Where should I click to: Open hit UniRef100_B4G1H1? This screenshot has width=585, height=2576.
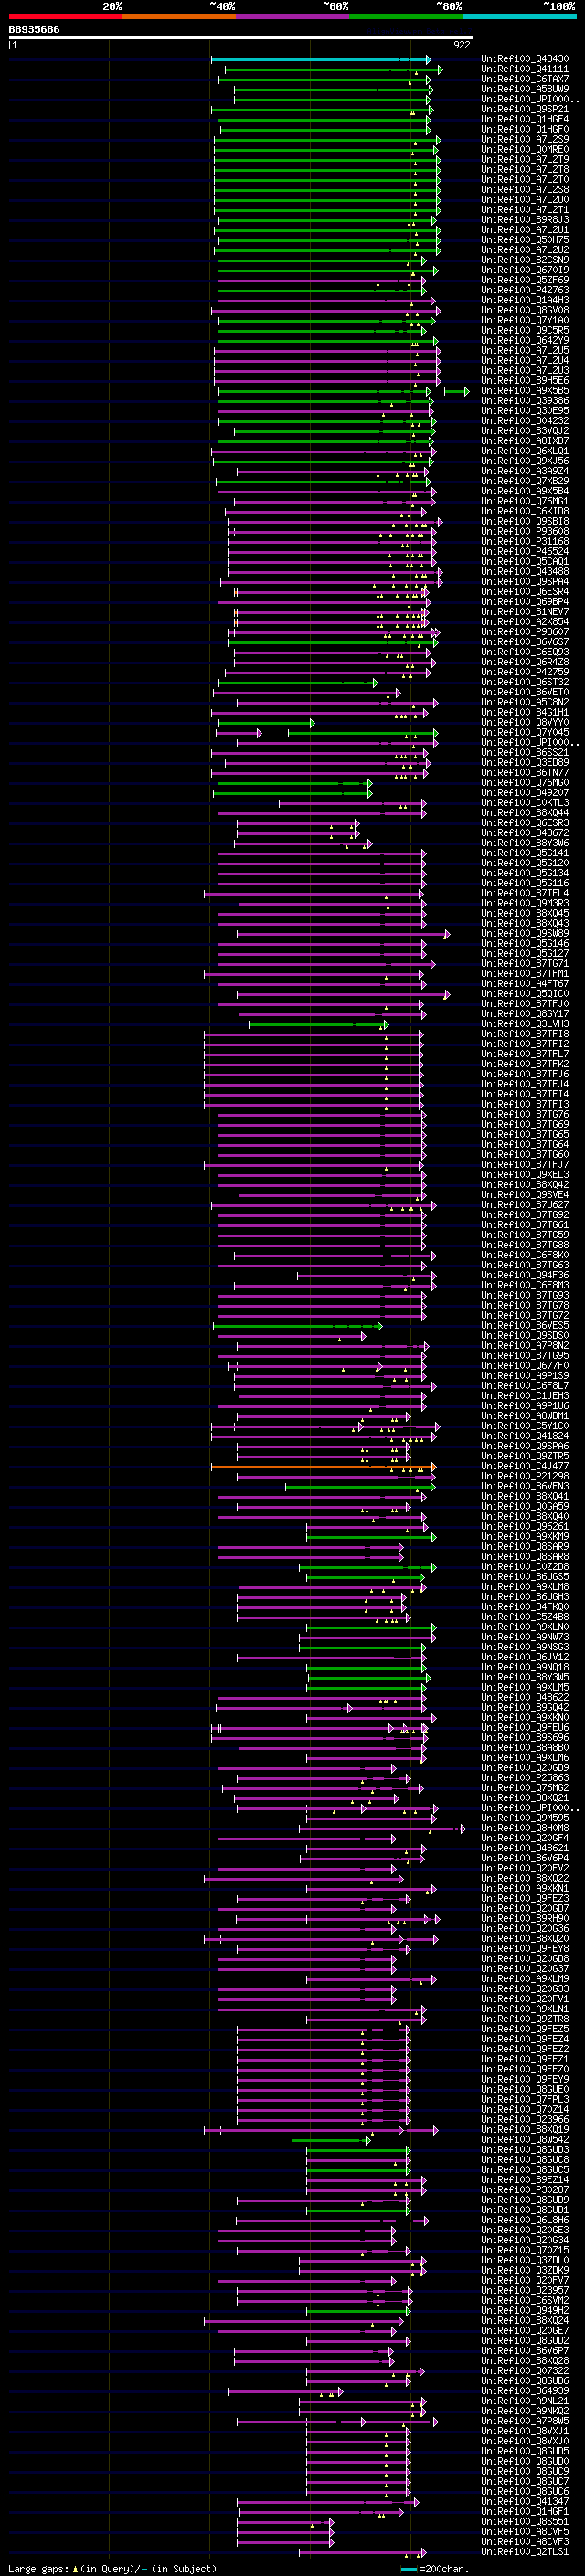pyautogui.click(x=525, y=713)
